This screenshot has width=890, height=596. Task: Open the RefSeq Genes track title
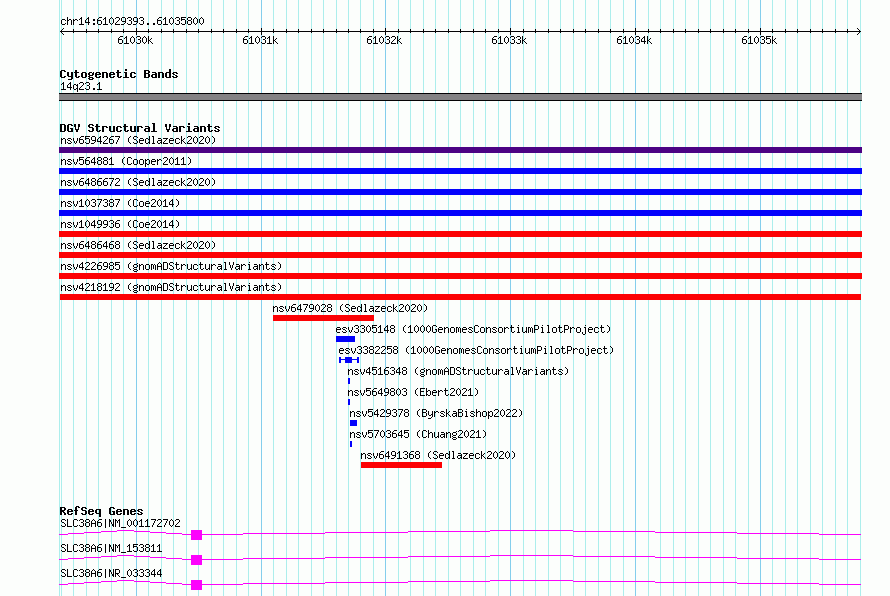click(101, 511)
